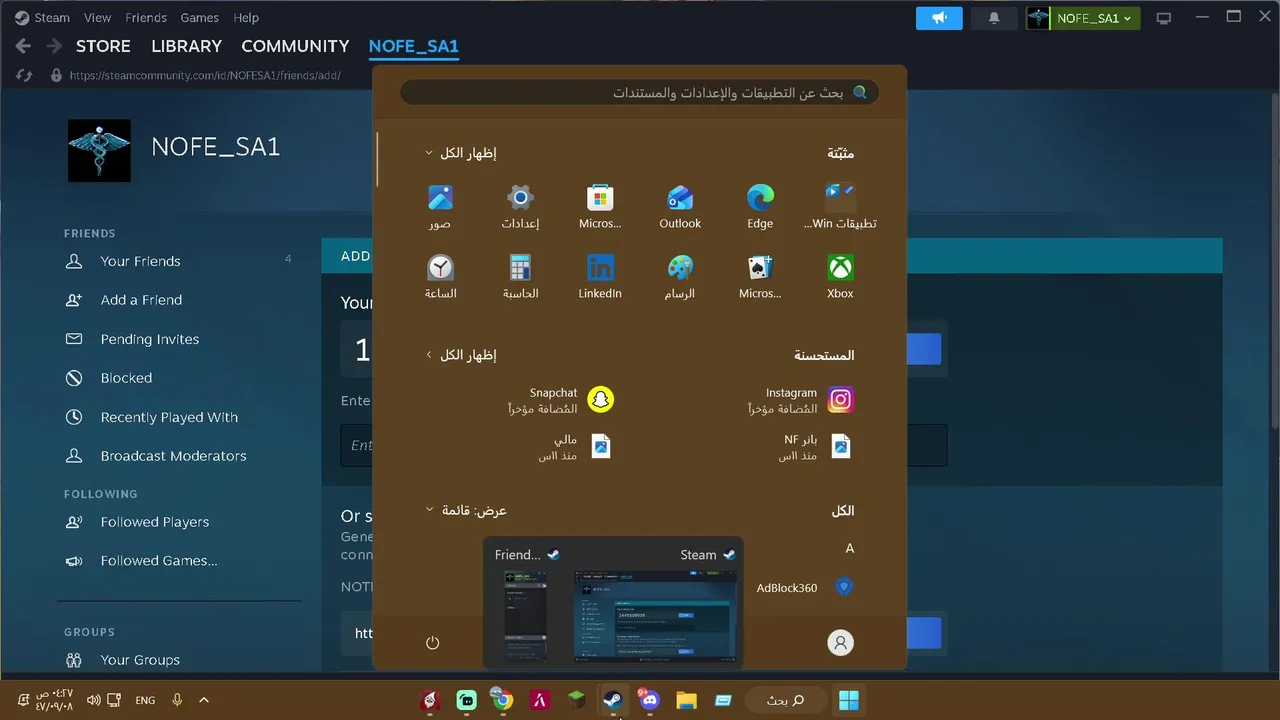Click the Minecraft block icon in taskbar
This screenshot has height=720, width=1280.
[x=576, y=700]
